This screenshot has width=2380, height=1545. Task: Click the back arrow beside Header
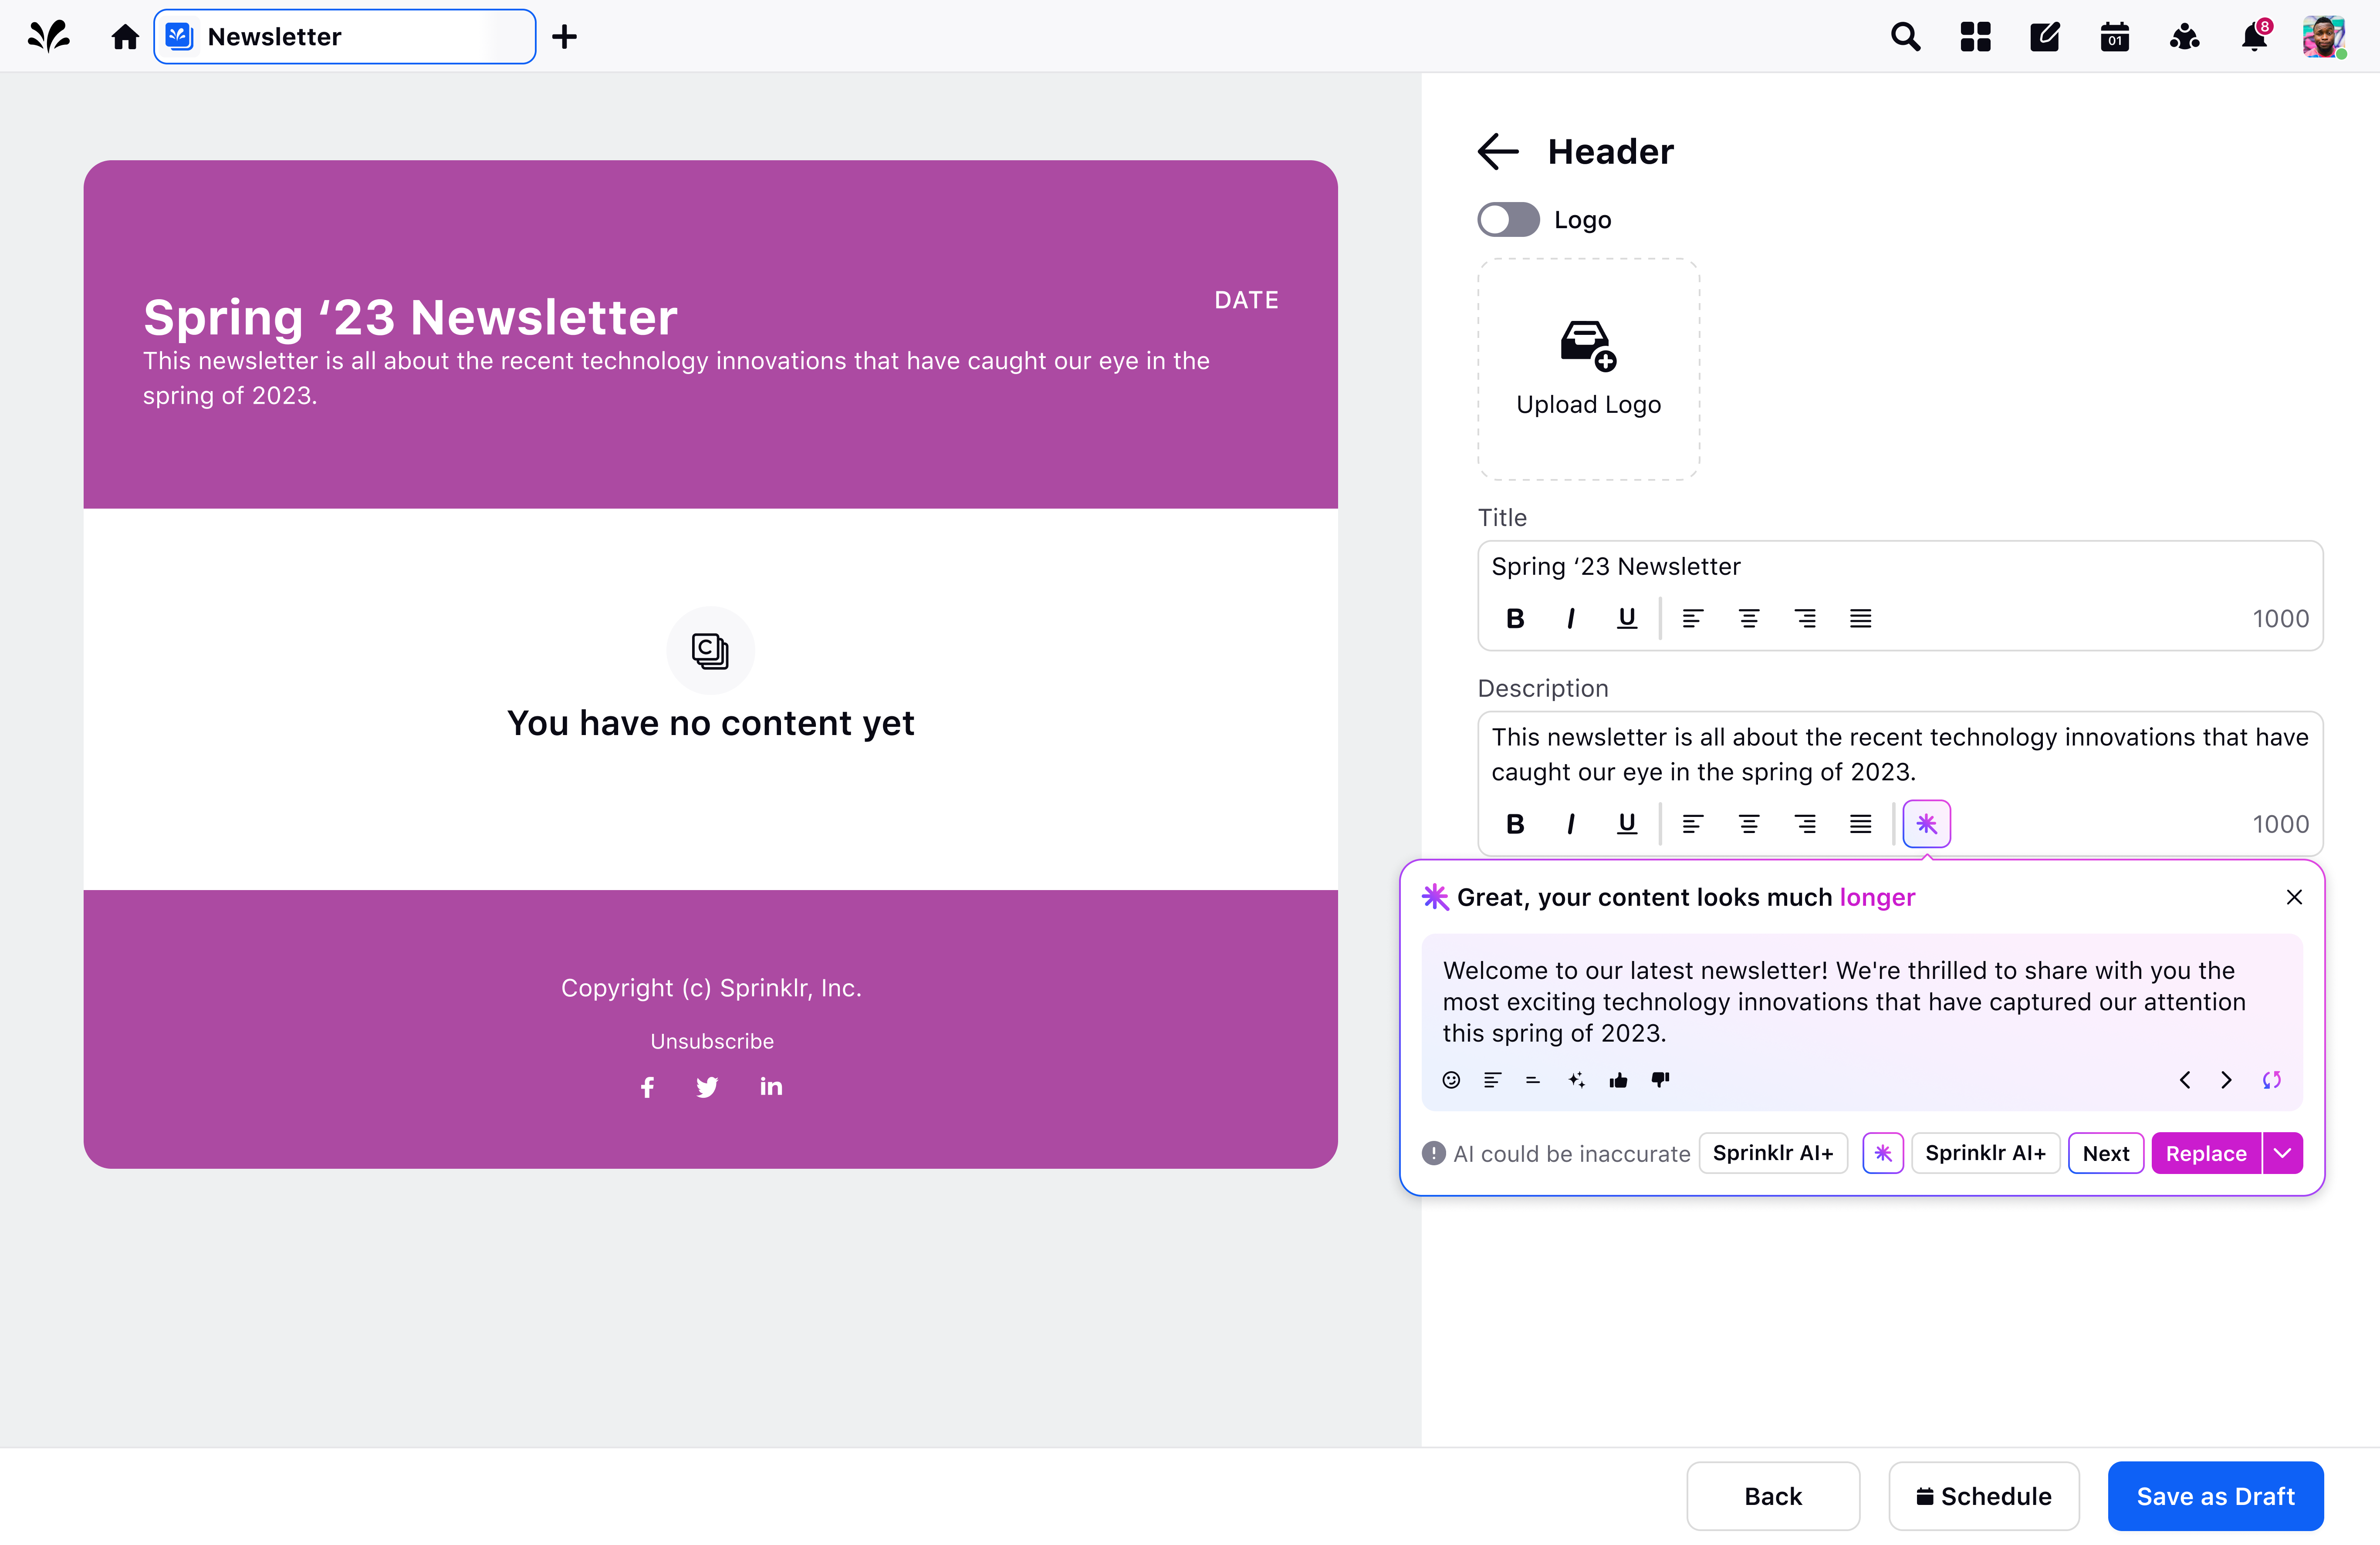click(1496, 151)
